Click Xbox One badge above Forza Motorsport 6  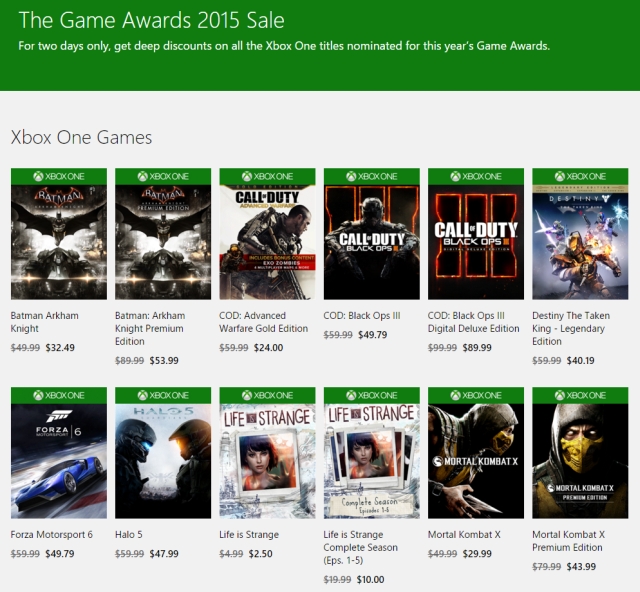coord(59,395)
